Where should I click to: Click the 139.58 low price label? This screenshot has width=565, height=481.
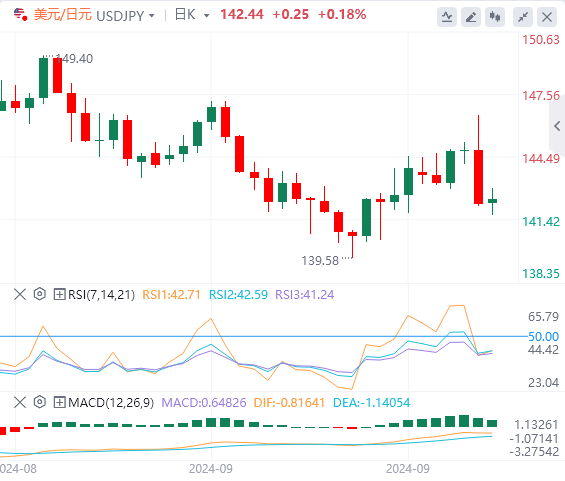click(x=320, y=260)
